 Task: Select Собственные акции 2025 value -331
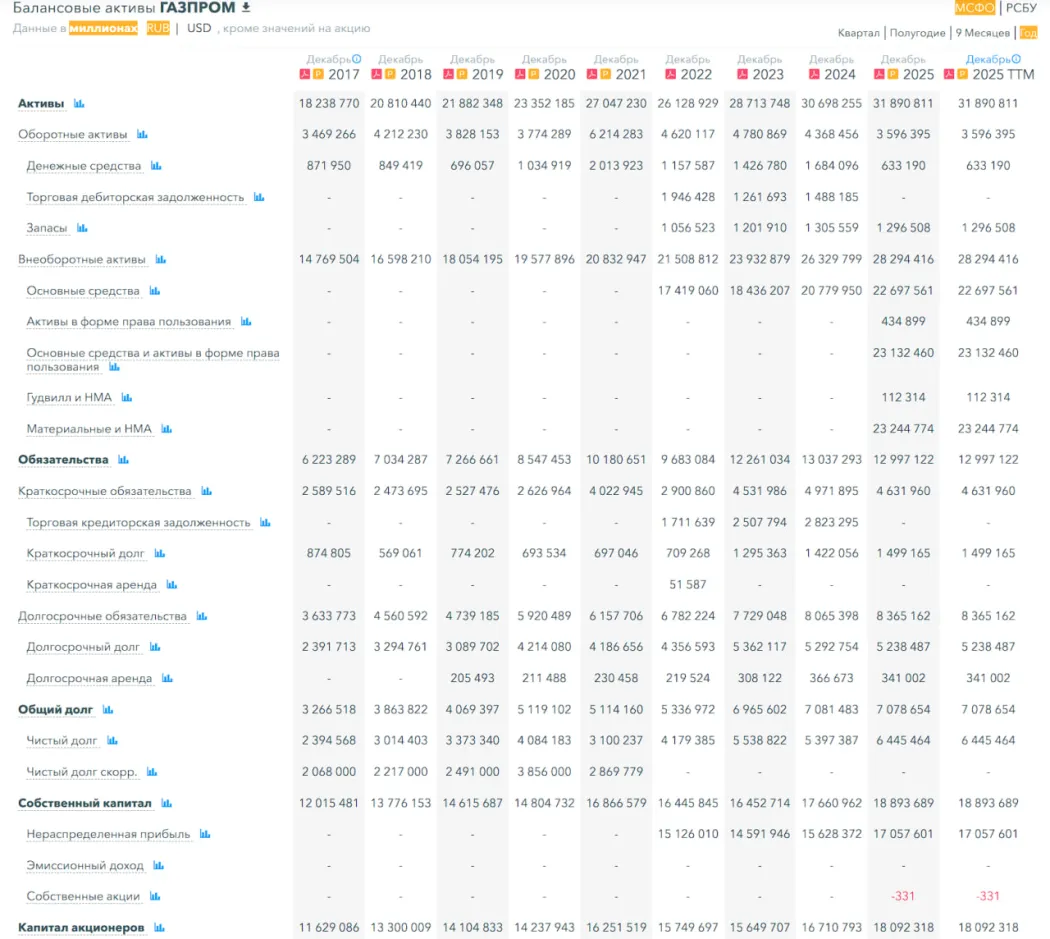point(903,896)
